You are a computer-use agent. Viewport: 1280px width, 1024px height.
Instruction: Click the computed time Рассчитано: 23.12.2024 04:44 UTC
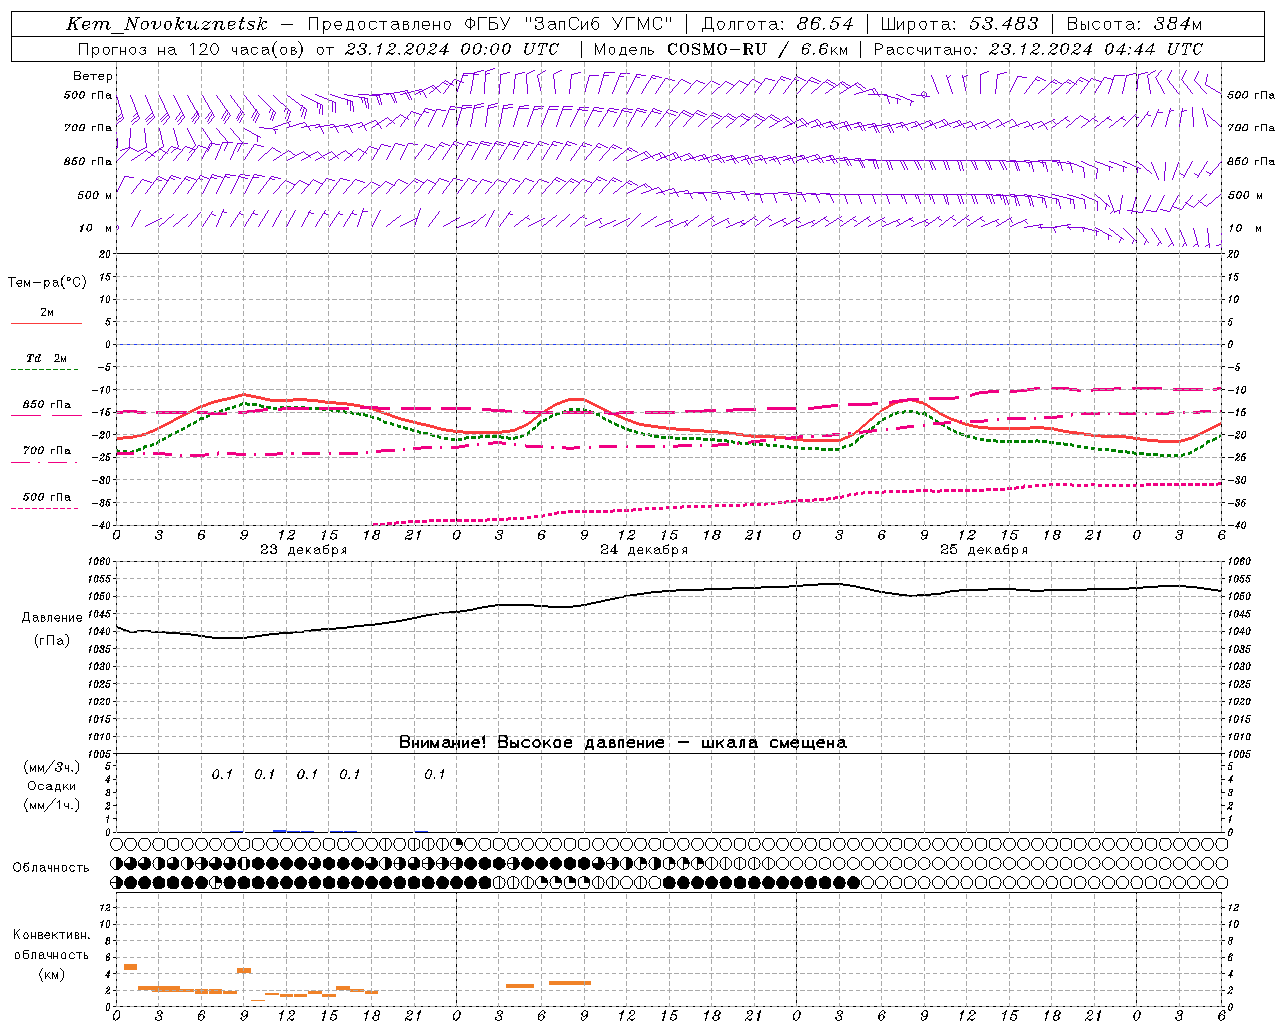[1038, 49]
